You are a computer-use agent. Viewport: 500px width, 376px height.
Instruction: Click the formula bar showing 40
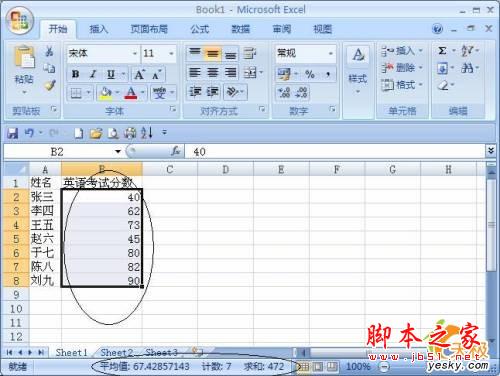(x=335, y=152)
